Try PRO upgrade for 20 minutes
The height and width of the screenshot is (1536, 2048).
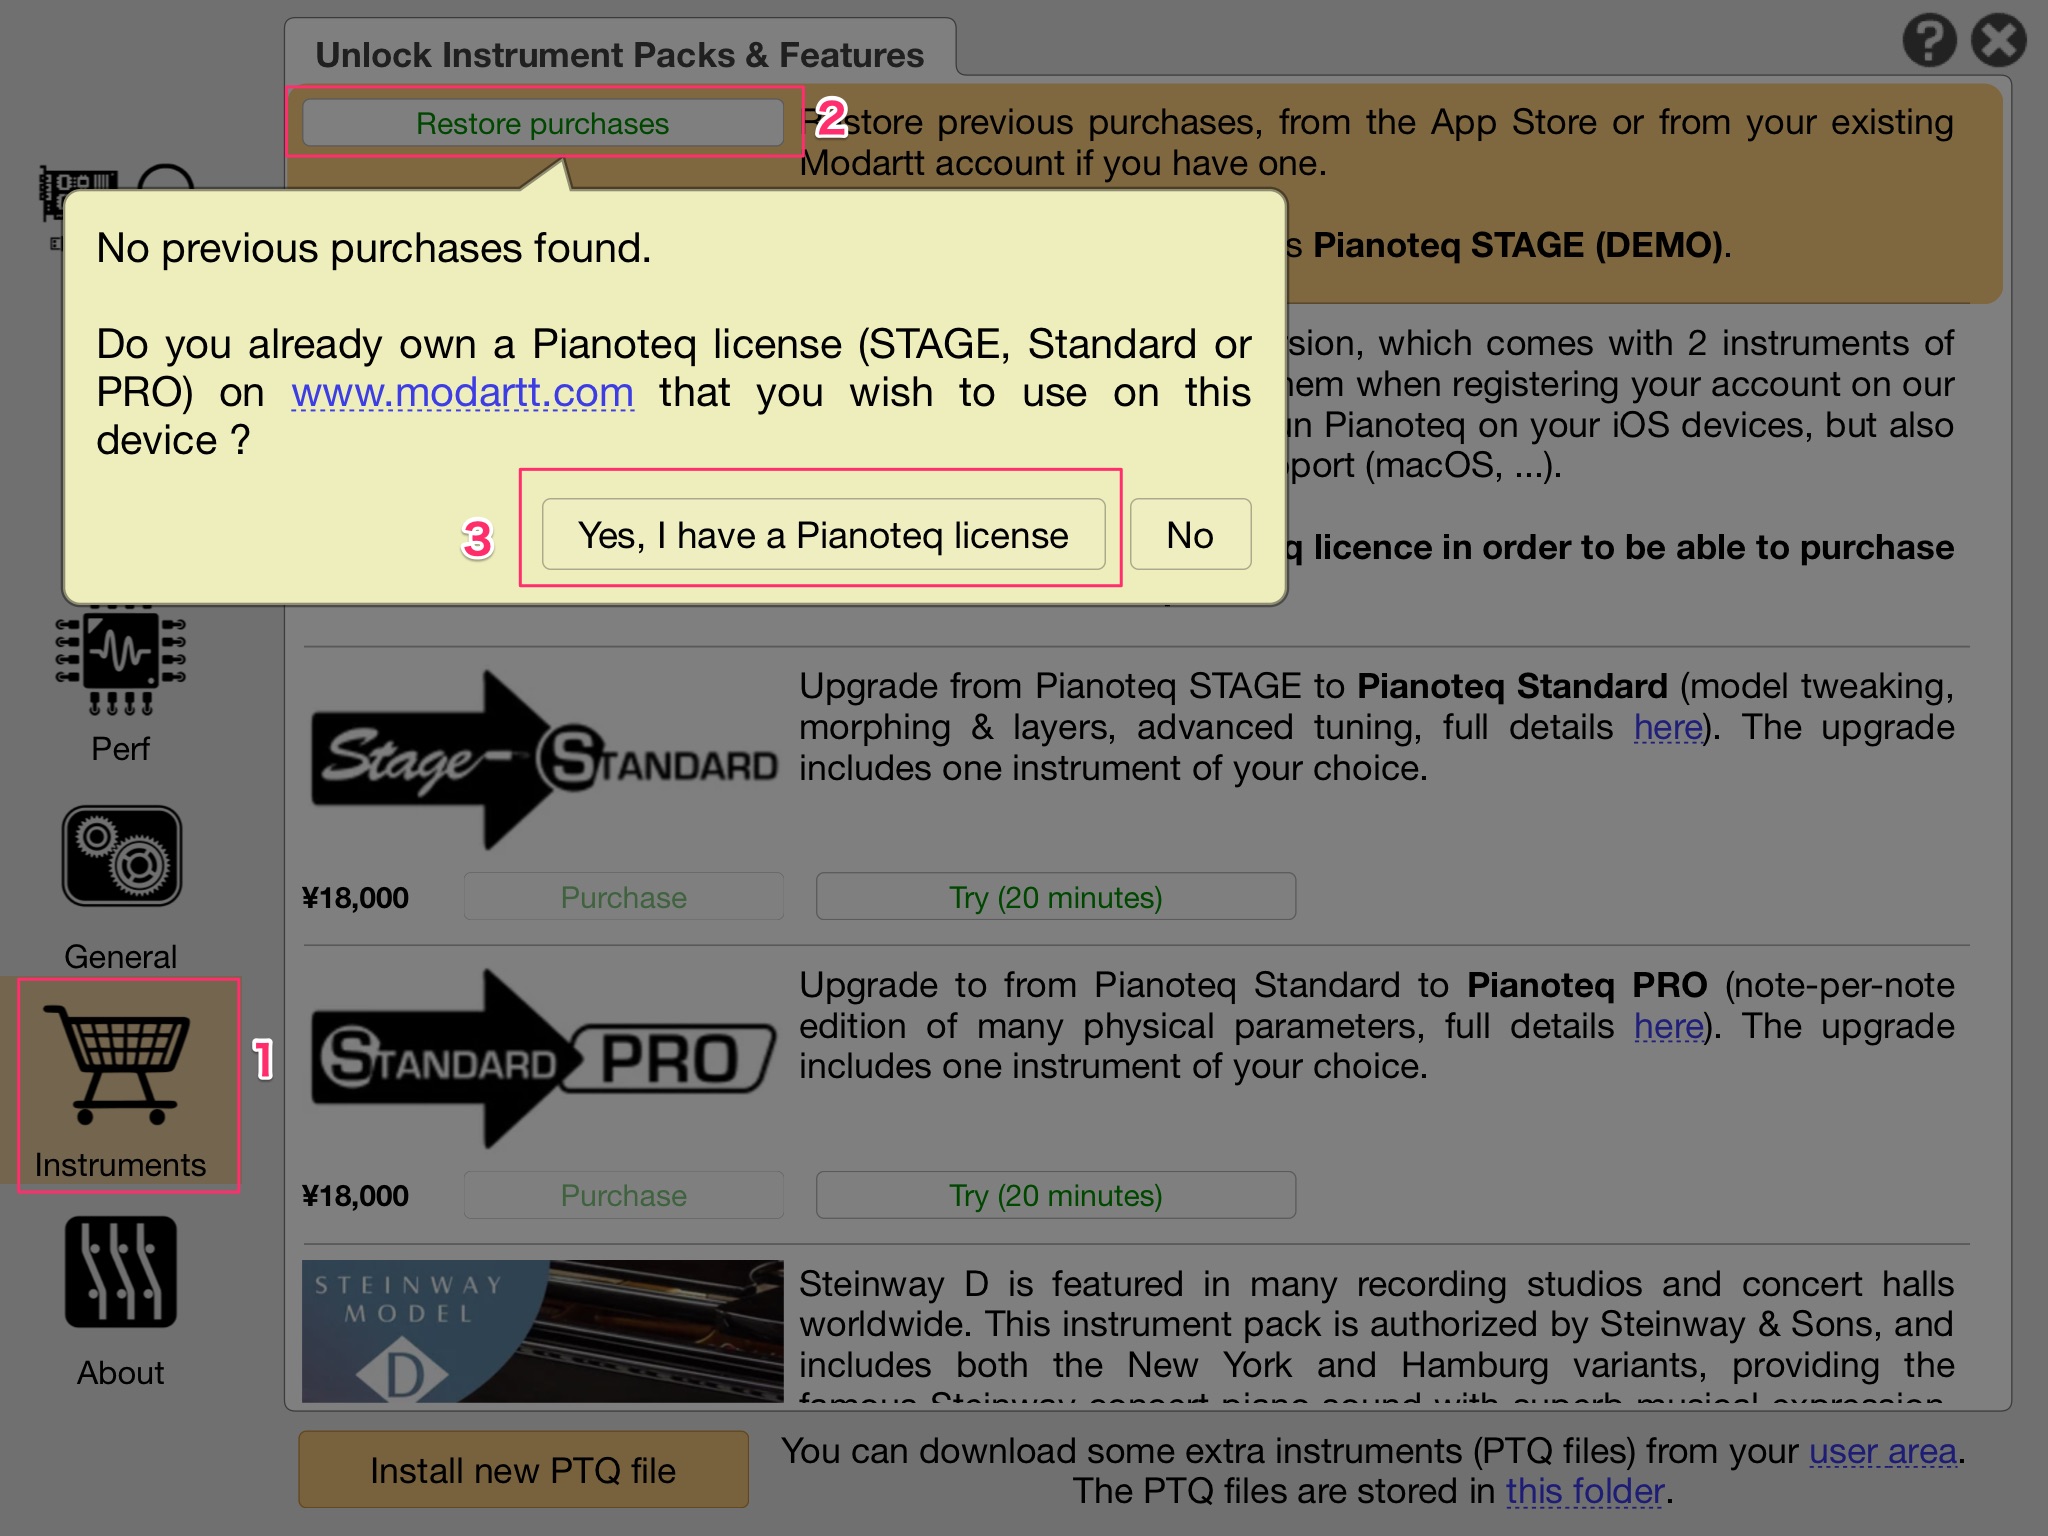[x=1055, y=1195]
